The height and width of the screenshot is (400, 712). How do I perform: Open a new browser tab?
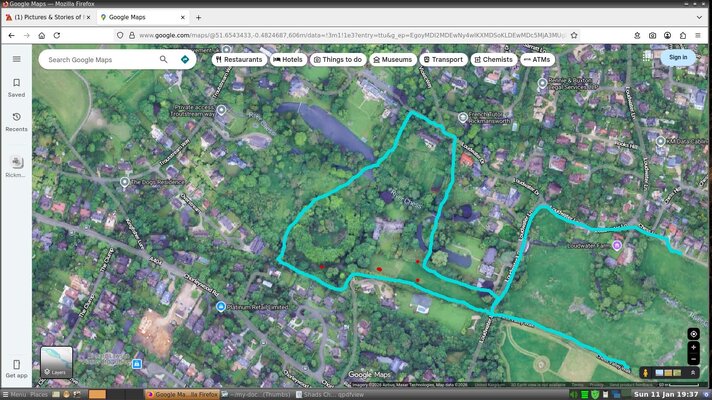[198, 17]
